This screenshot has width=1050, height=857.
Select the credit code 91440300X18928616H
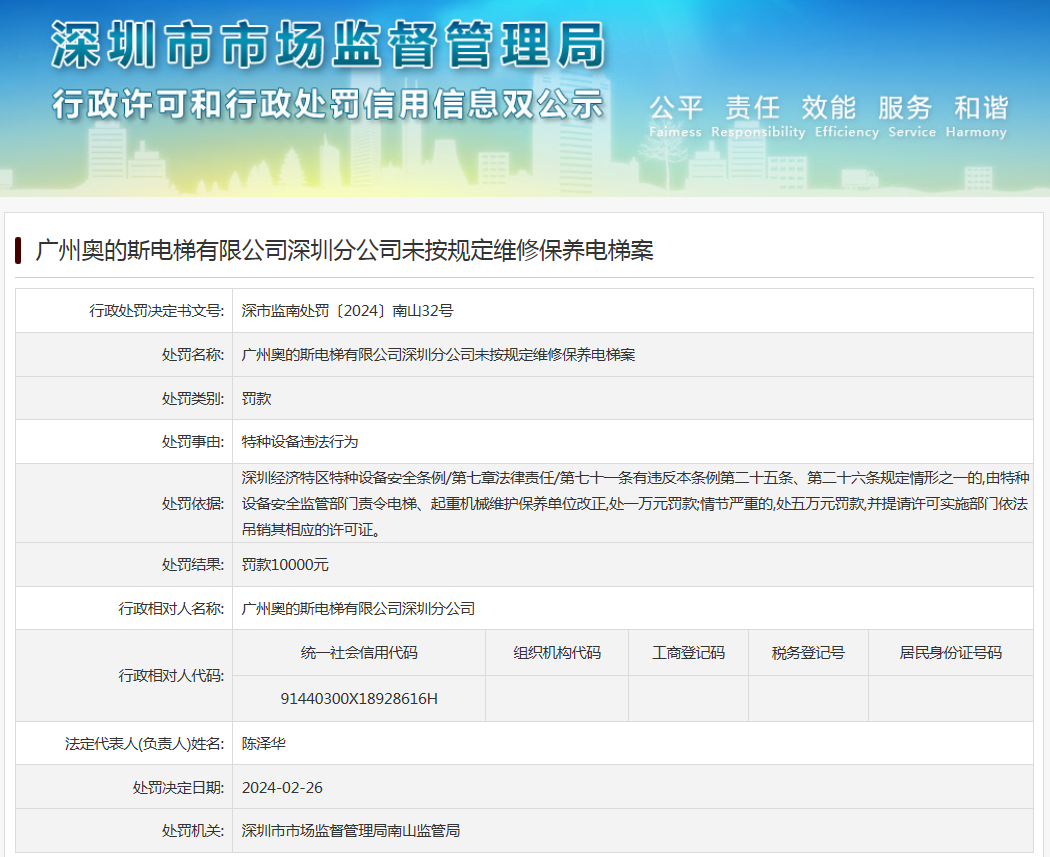[x=359, y=698]
